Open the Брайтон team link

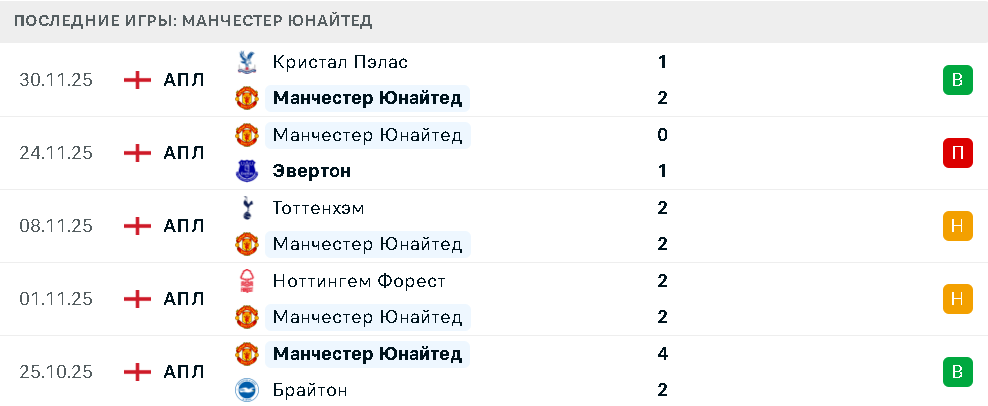(x=310, y=390)
